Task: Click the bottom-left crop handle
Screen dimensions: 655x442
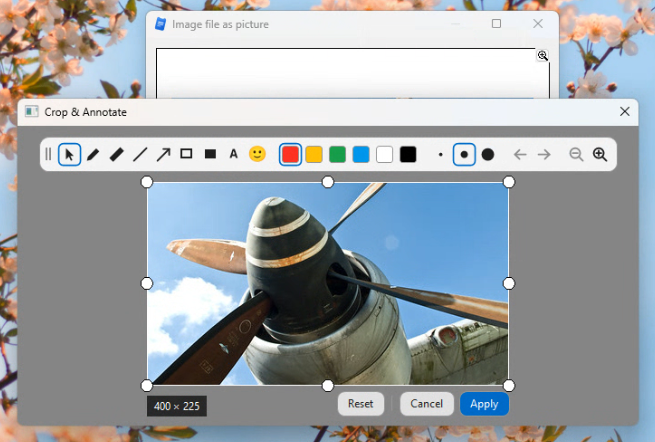Action: (147, 385)
